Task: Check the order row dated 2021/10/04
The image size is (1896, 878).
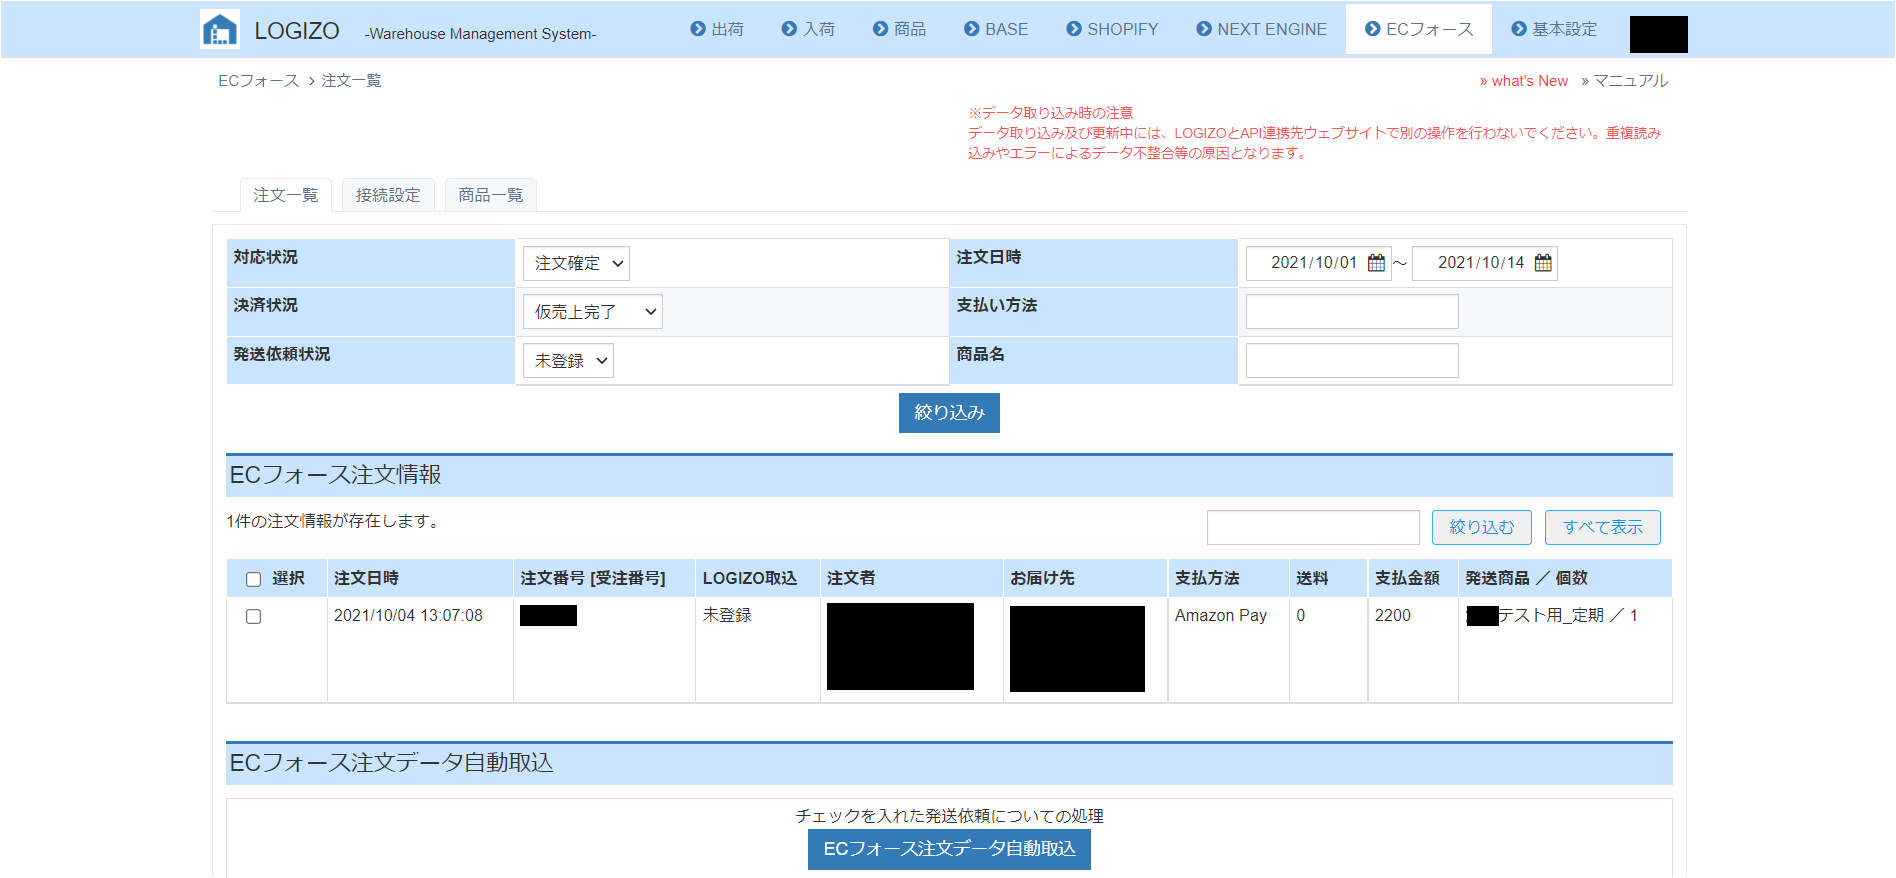Action: click(253, 616)
